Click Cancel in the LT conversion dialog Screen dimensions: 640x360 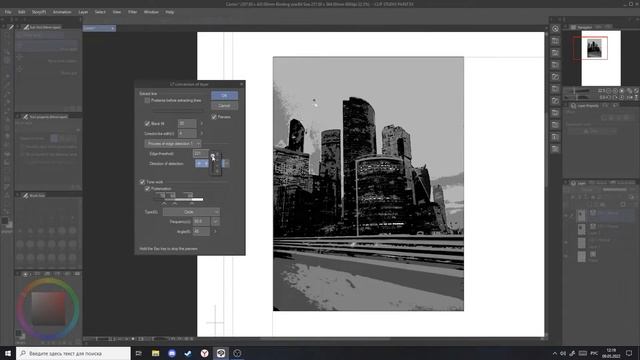click(224, 106)
